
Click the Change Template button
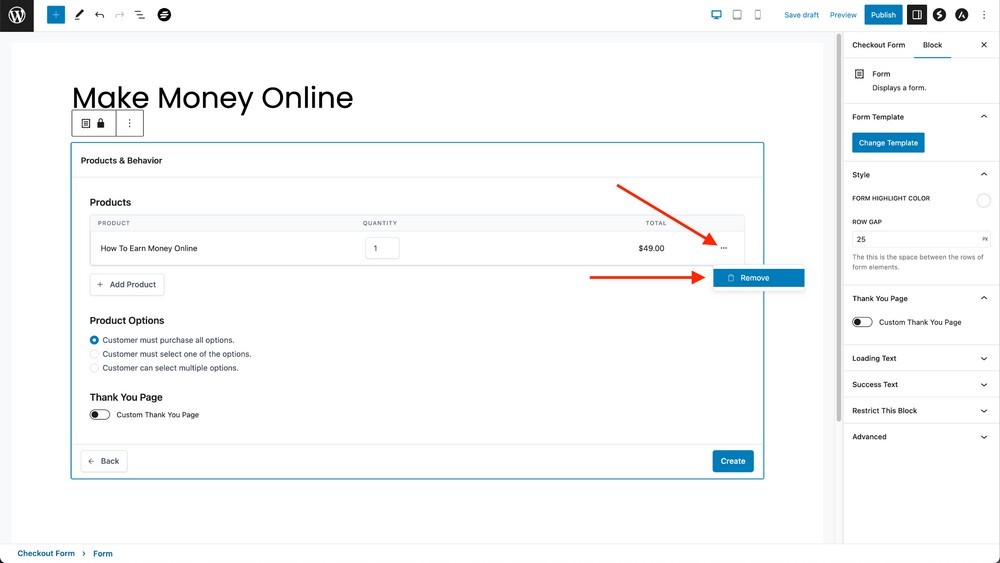[888, 143]
